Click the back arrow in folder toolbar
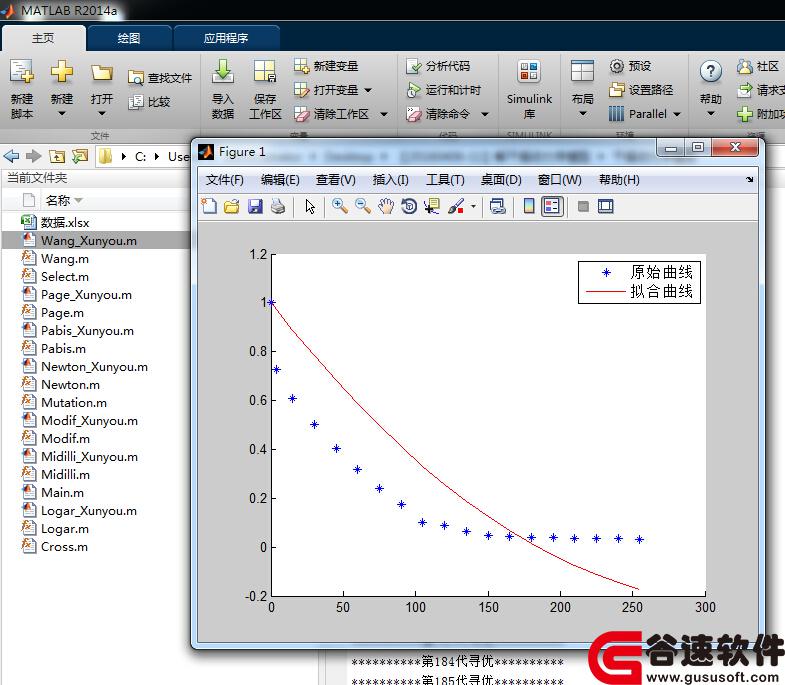The height and width of the screenshot is (685, 785). click(12, 156)
